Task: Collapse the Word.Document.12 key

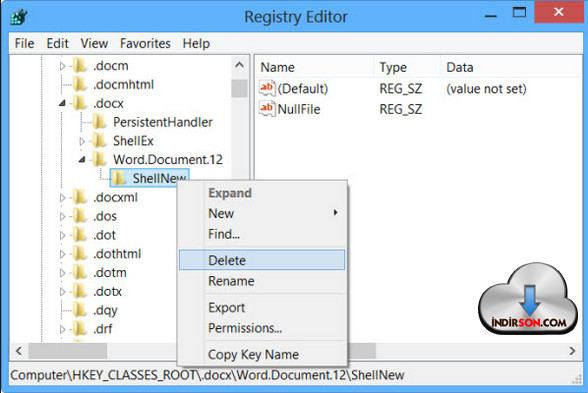Action: click(x=82, y=160)
